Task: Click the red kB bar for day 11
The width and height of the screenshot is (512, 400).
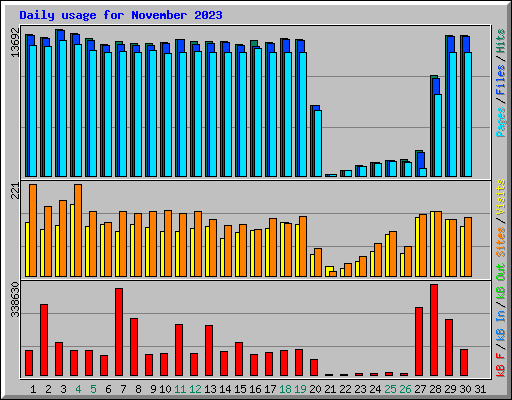Action: pos(179,350)
